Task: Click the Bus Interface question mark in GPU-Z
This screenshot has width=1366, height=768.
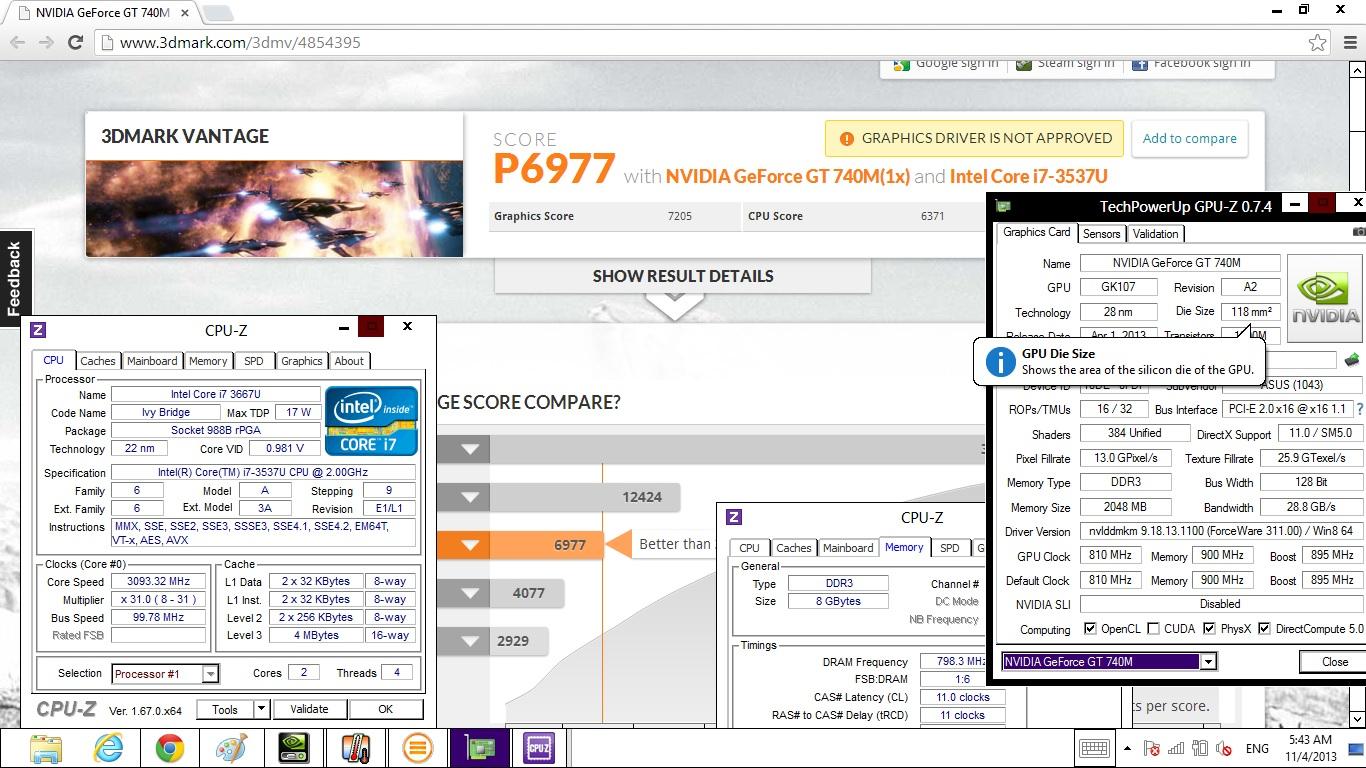Action: pyautogui.click(x=1359, y=409)
